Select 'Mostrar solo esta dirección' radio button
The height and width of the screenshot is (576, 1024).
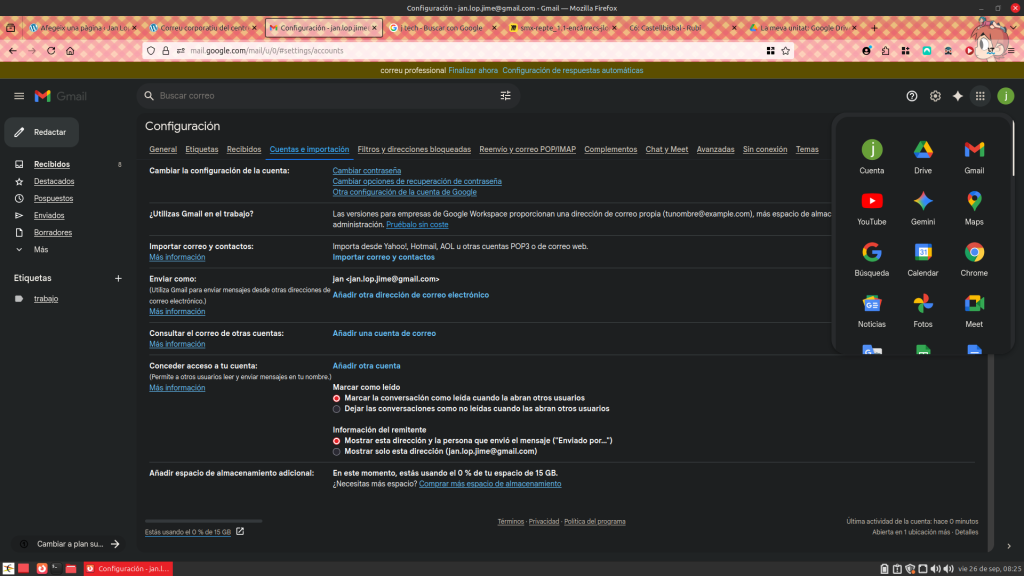coord(336,452)
